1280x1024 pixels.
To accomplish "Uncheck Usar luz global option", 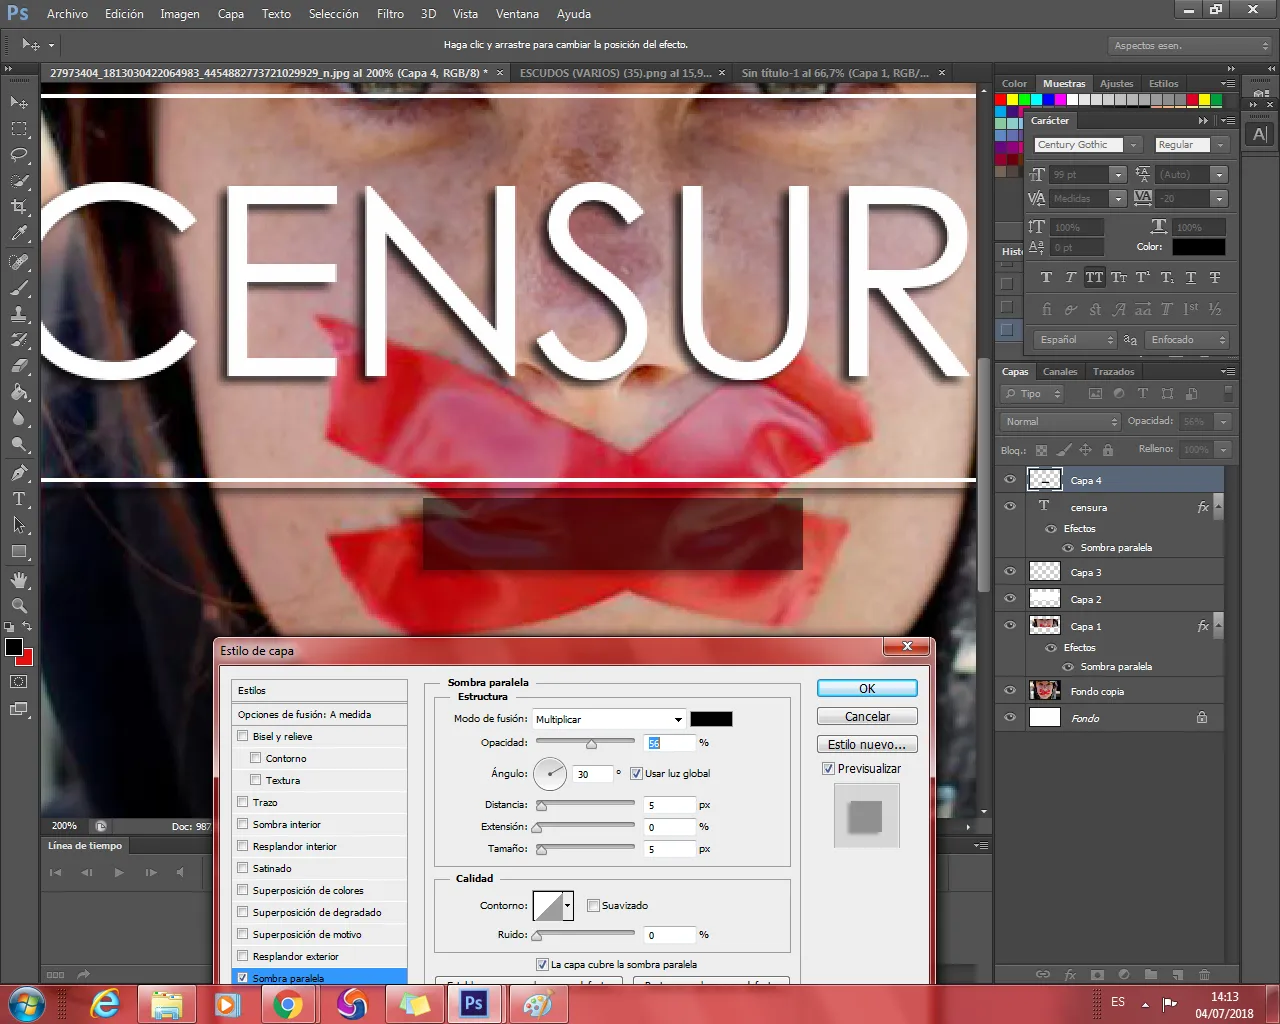I will click(636, 773).
